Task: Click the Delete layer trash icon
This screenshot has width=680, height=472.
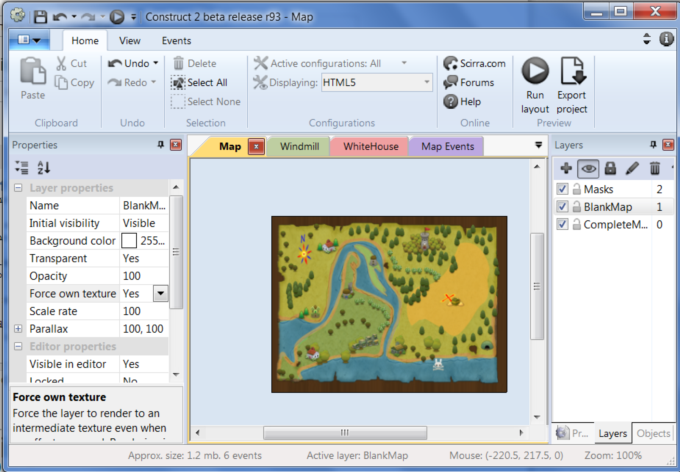Action: pos(655,168)
